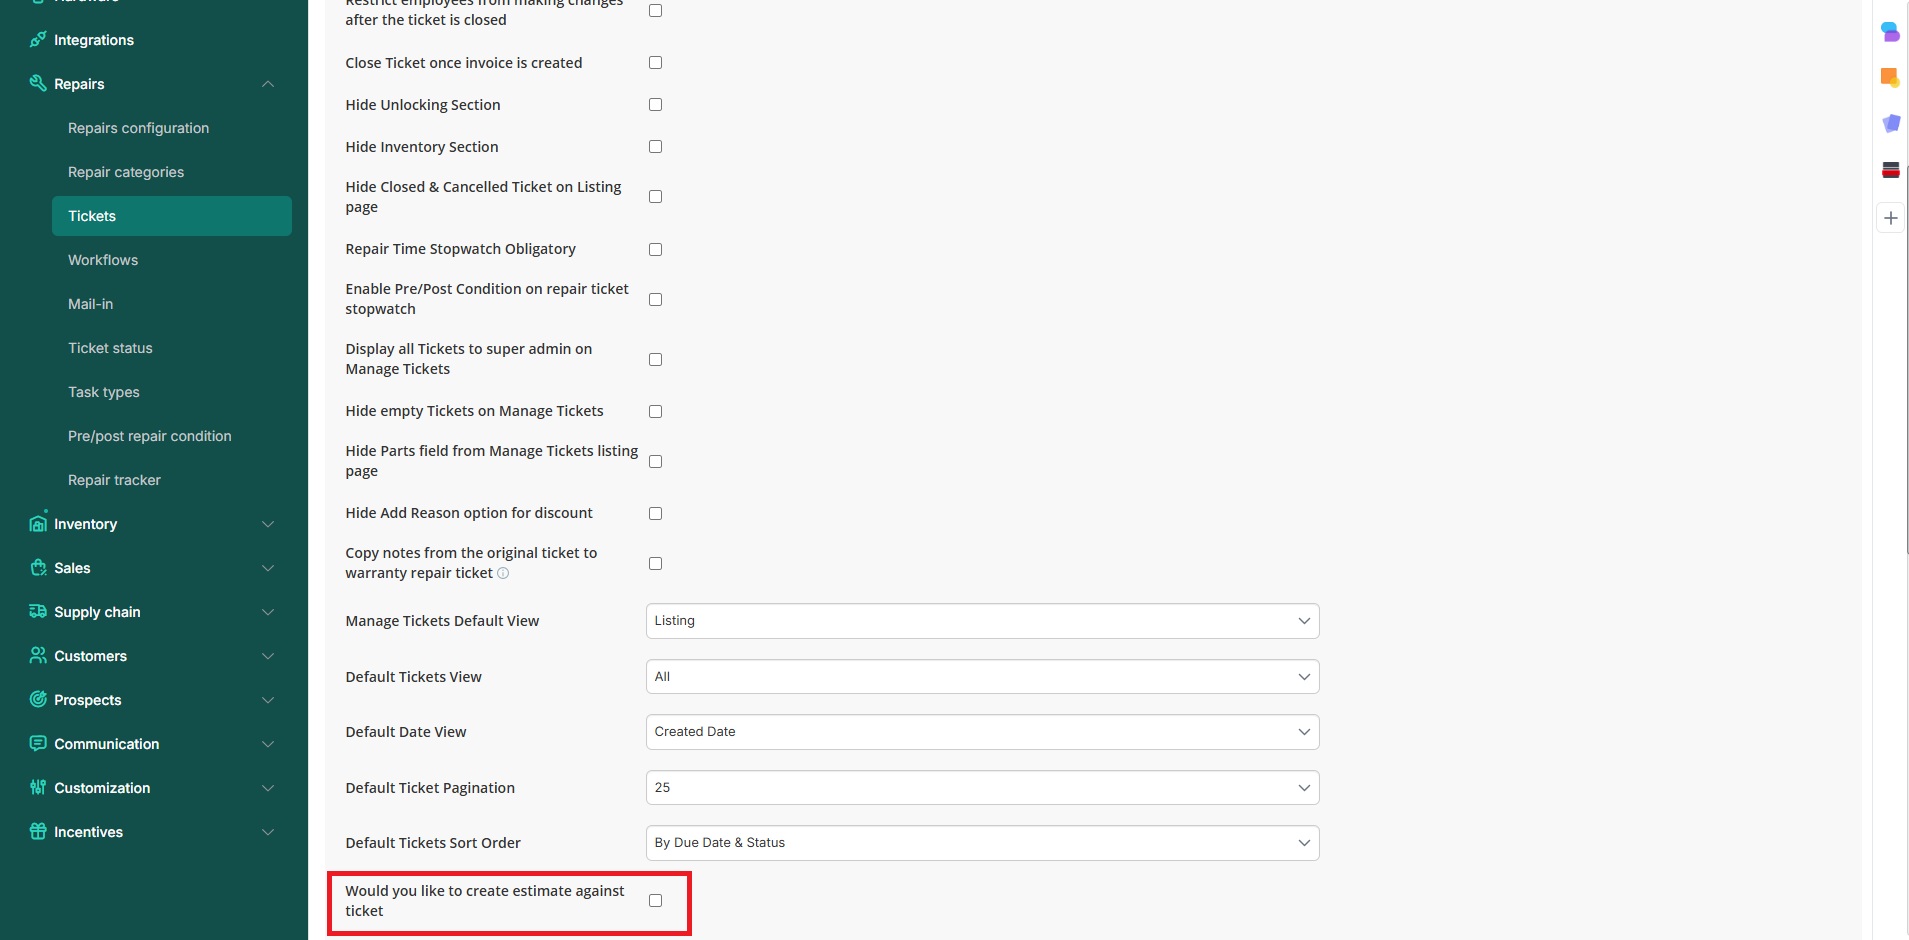The width and height of the screenshot is (1909, 940).
Task: Expand the Default Ticket Pagination dropdown
Action: [982, 788]
